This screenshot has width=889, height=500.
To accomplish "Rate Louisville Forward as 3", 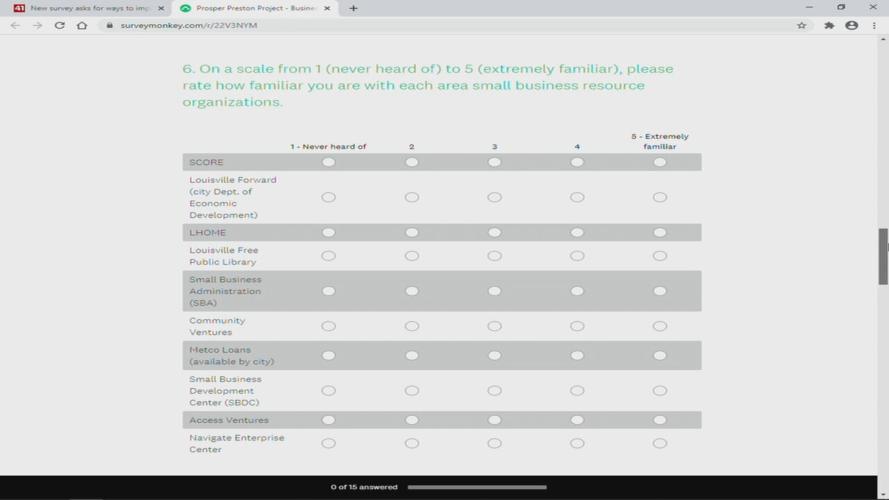I will coord(494,197).
